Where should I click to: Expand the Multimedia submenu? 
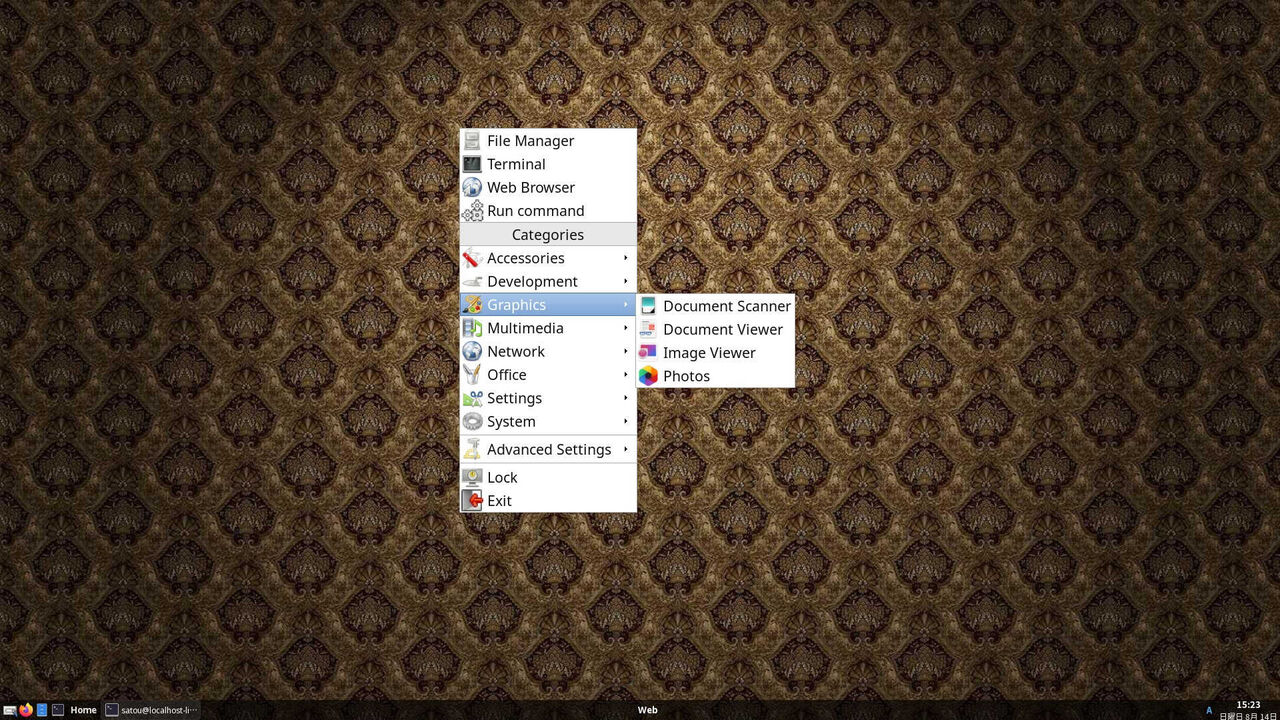526,328
